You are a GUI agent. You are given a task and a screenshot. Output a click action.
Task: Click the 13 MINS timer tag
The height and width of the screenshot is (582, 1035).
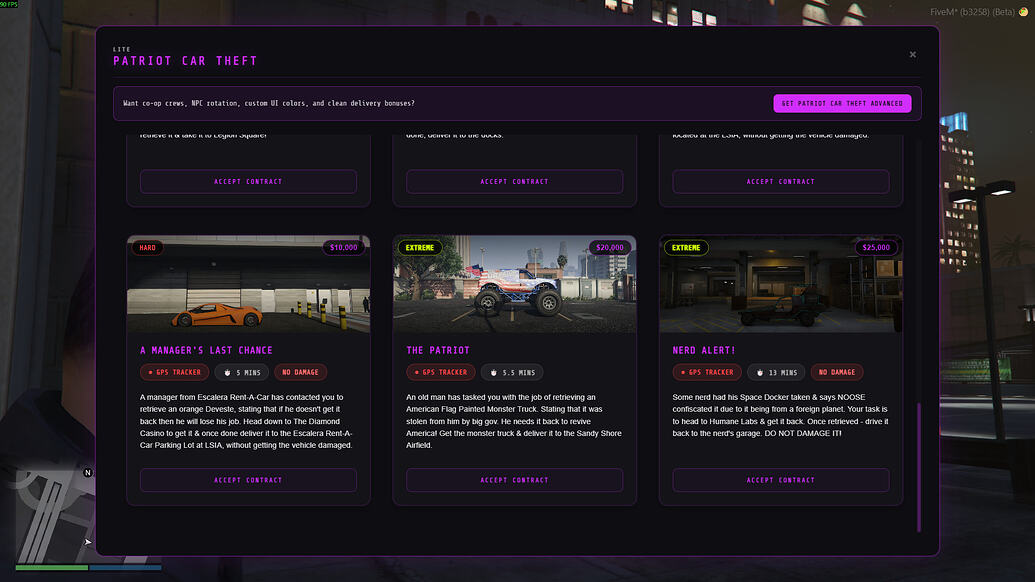coord(776,372)
